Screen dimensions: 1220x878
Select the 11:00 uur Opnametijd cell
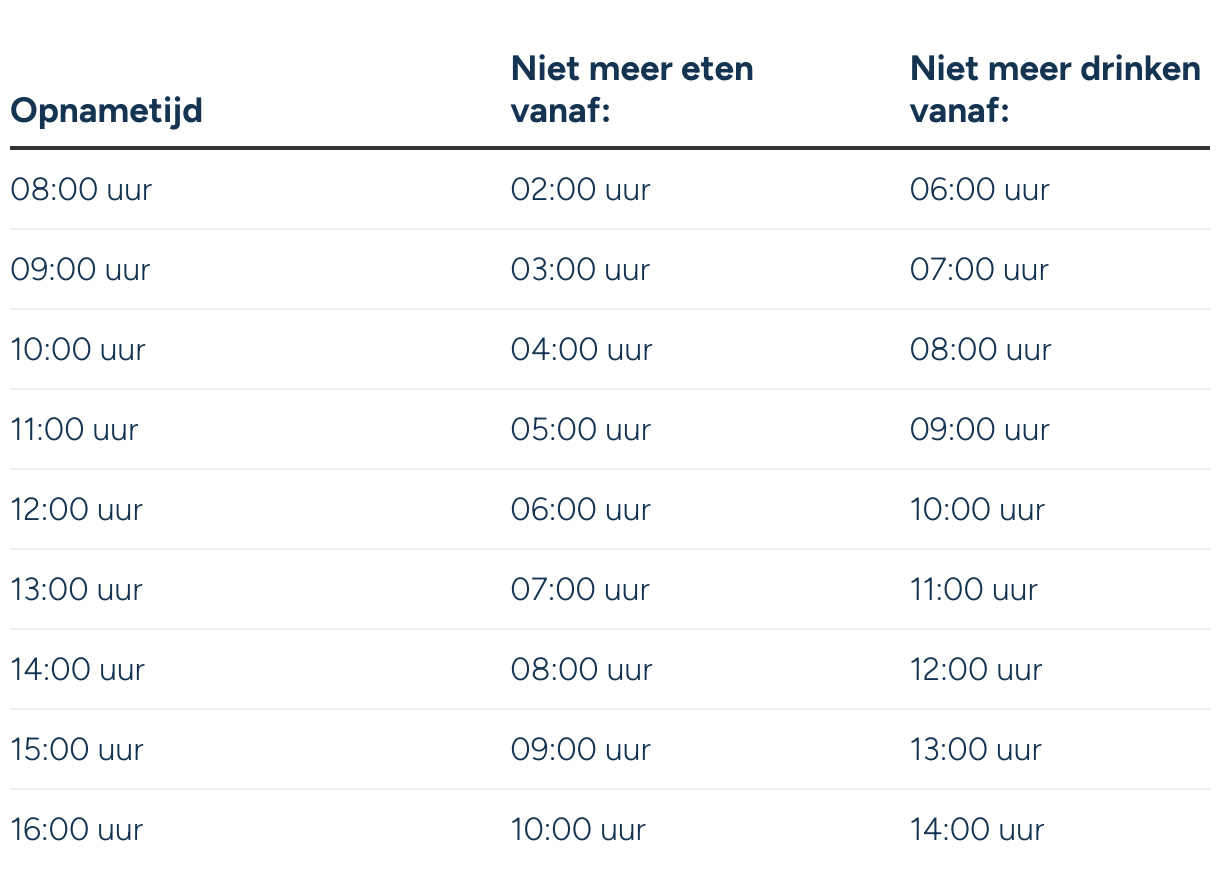tap(74, 430)
